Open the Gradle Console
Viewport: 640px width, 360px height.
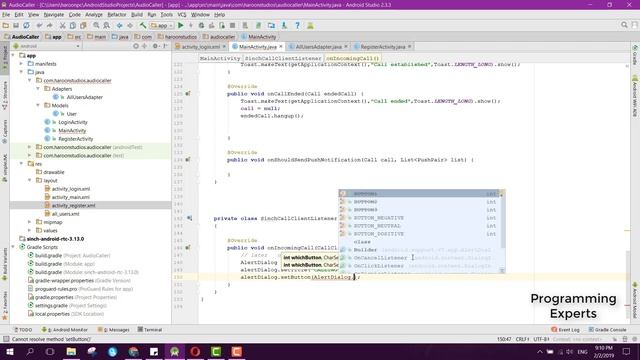click(x=608, y=330)
